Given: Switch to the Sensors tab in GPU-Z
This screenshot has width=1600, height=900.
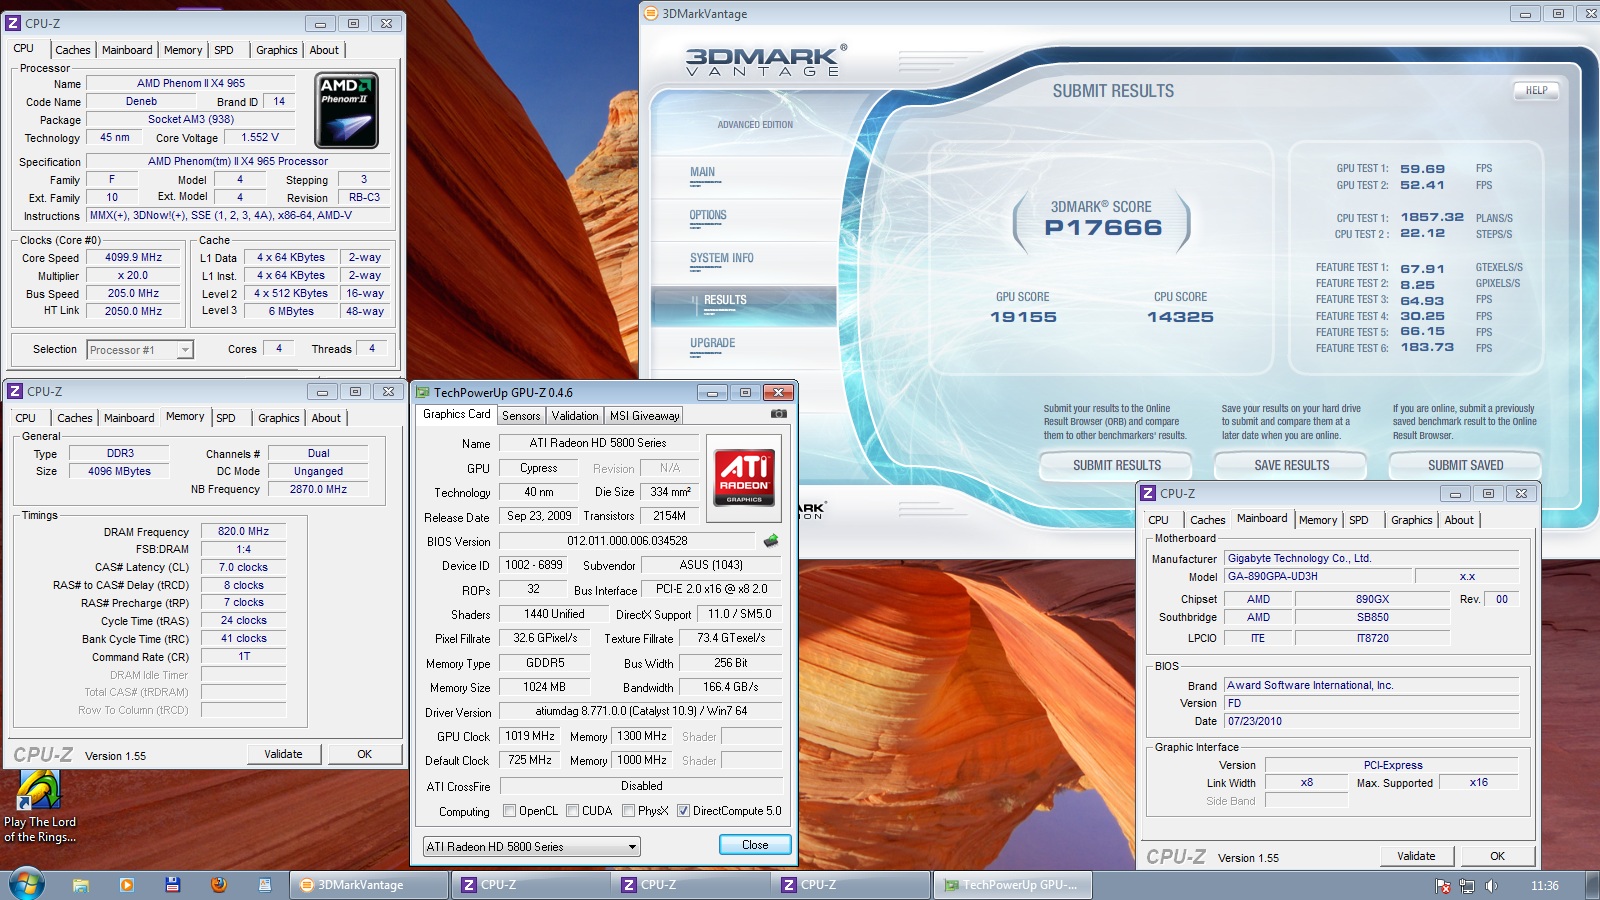Looking at the screenshot, I should (521, 416).
